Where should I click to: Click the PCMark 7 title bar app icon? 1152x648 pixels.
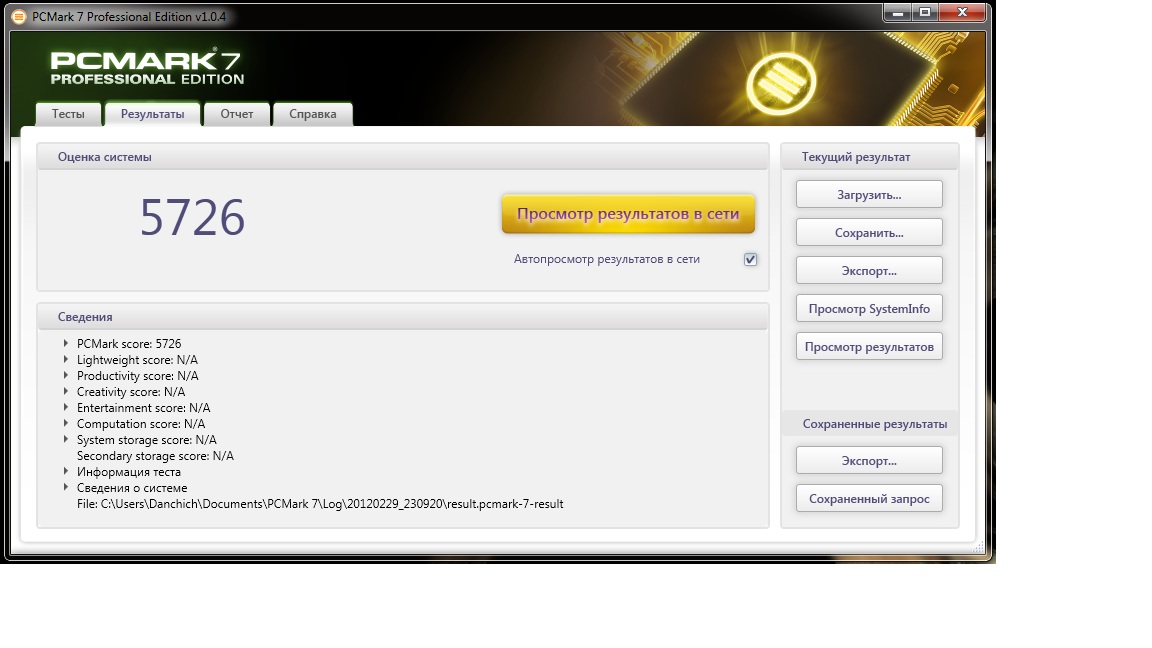click(x=19, y=16)
